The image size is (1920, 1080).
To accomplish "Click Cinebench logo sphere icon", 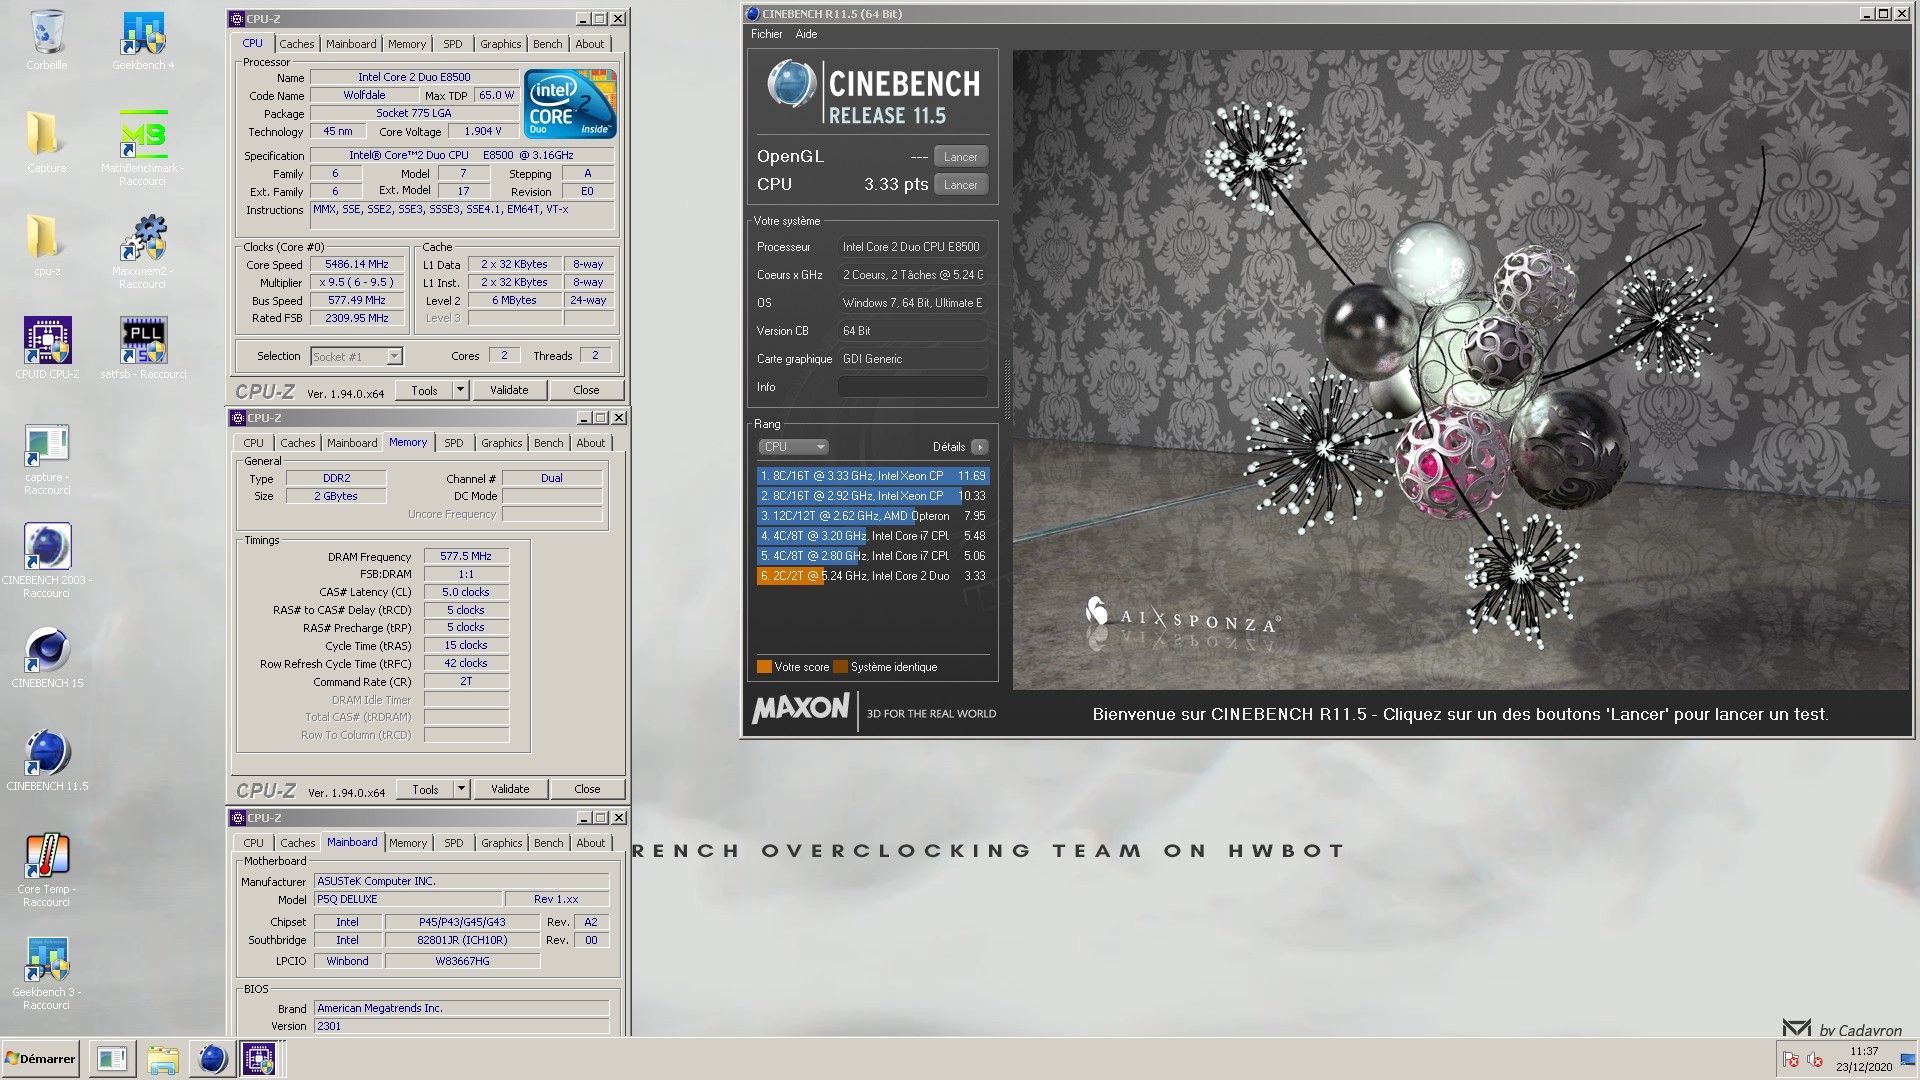I will (791, 85).
